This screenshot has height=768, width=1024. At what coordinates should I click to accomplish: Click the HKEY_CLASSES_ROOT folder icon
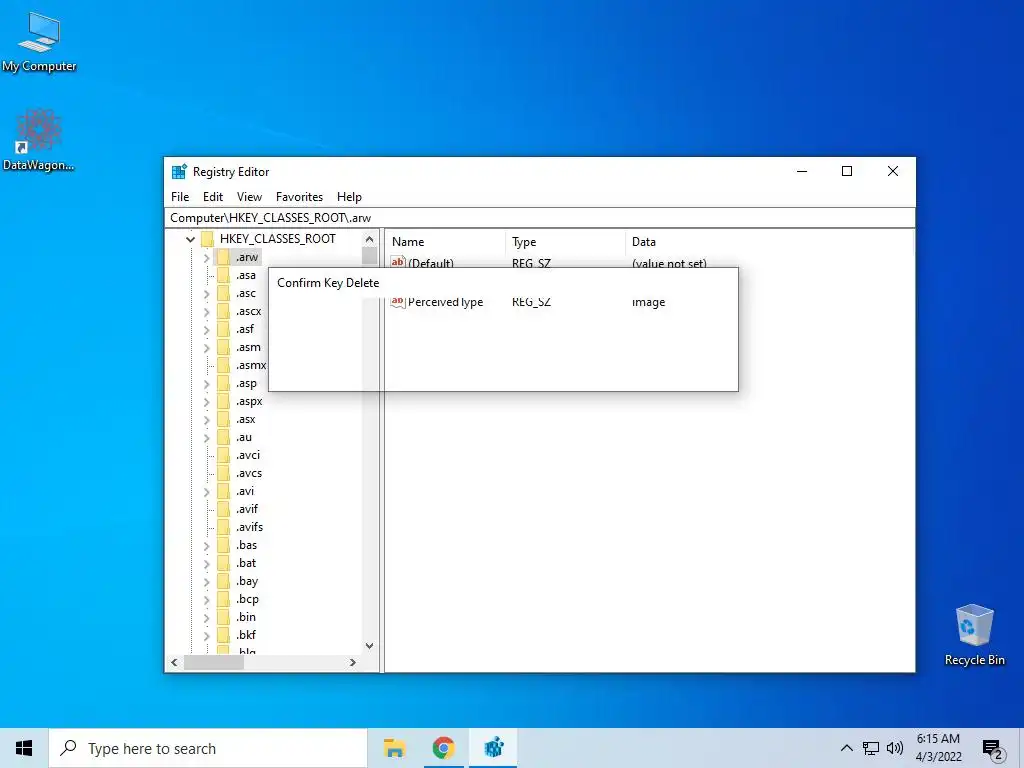208,239
